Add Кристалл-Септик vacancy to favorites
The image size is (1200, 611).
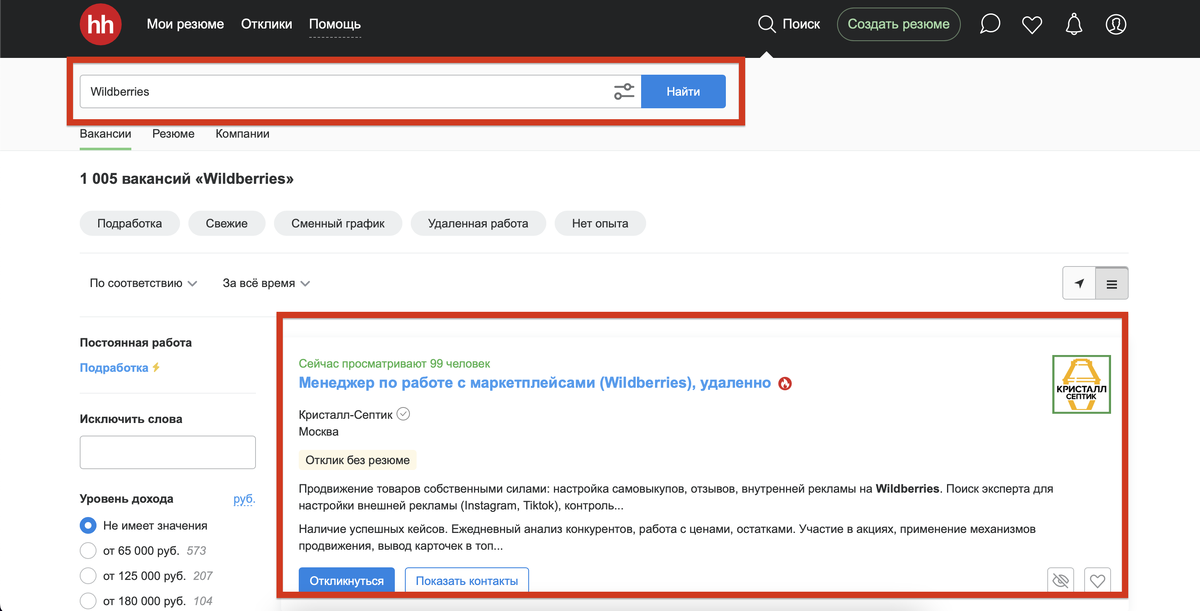[x=1097, y=580]
